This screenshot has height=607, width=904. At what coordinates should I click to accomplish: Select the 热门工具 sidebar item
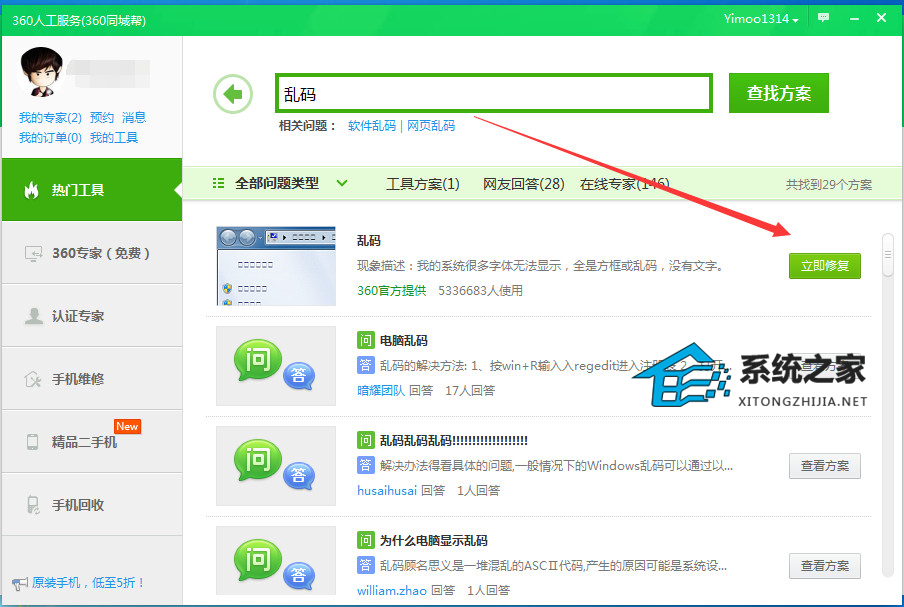92,190
